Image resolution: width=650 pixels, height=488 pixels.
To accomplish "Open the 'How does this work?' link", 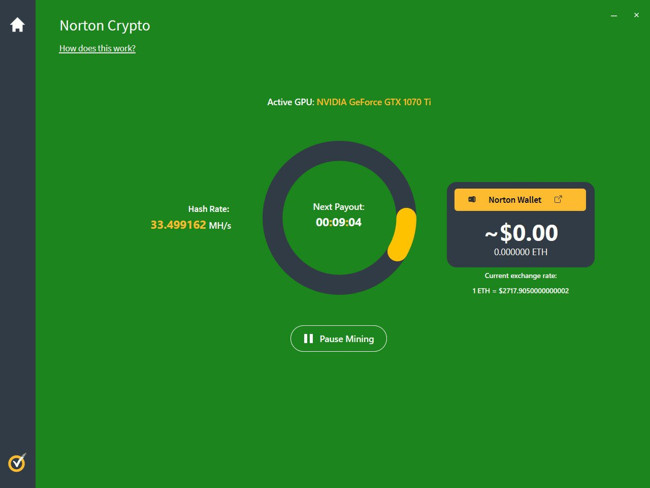I will tap(97, 49).
